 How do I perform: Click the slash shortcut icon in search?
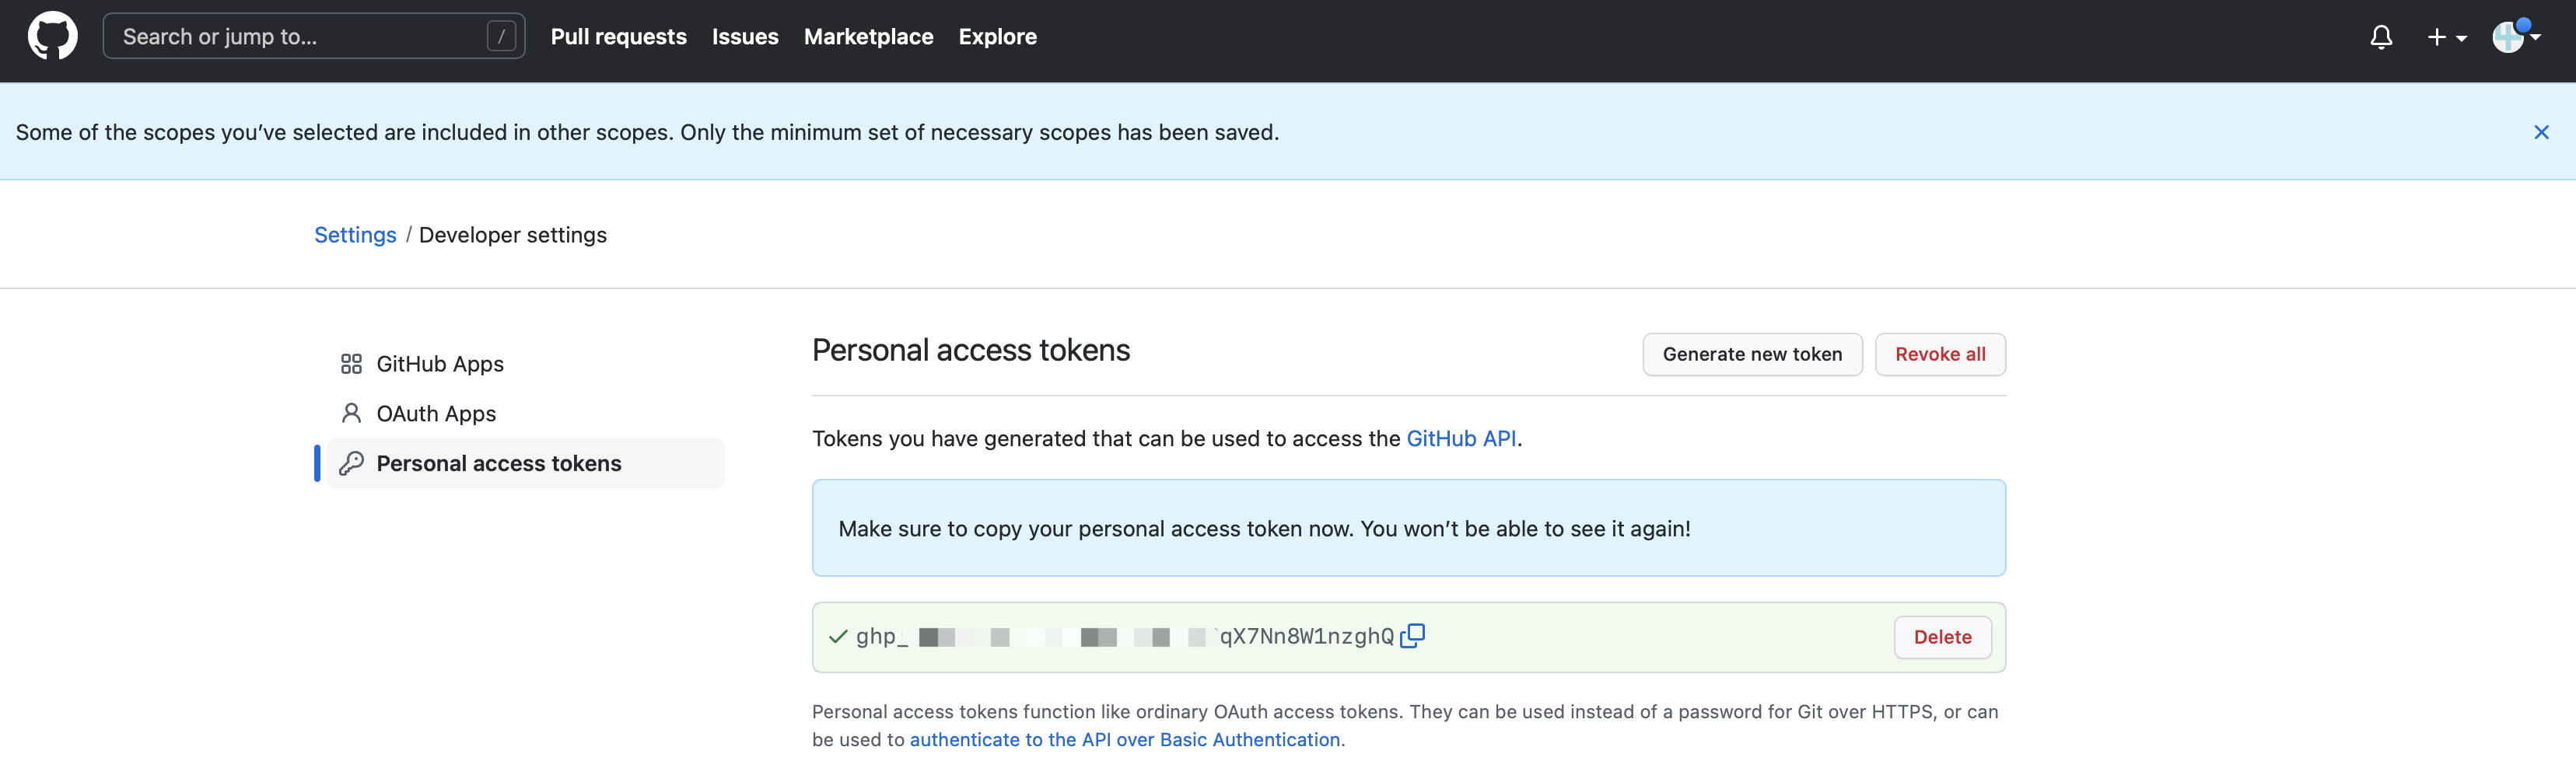point(501,37)
